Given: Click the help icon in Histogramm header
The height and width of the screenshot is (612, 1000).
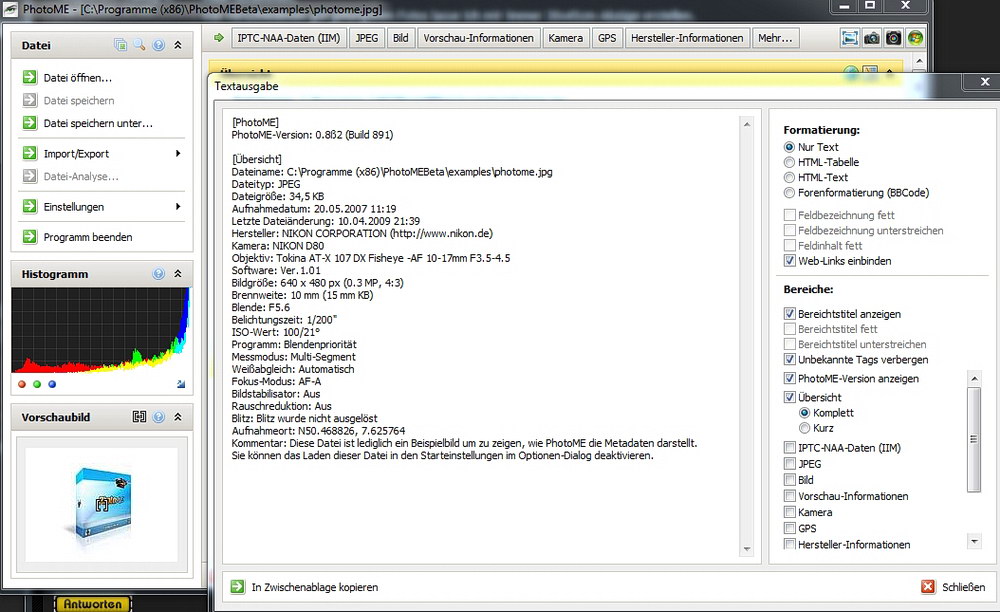Looking at the screenshot, I should click(x=158, y=273).
